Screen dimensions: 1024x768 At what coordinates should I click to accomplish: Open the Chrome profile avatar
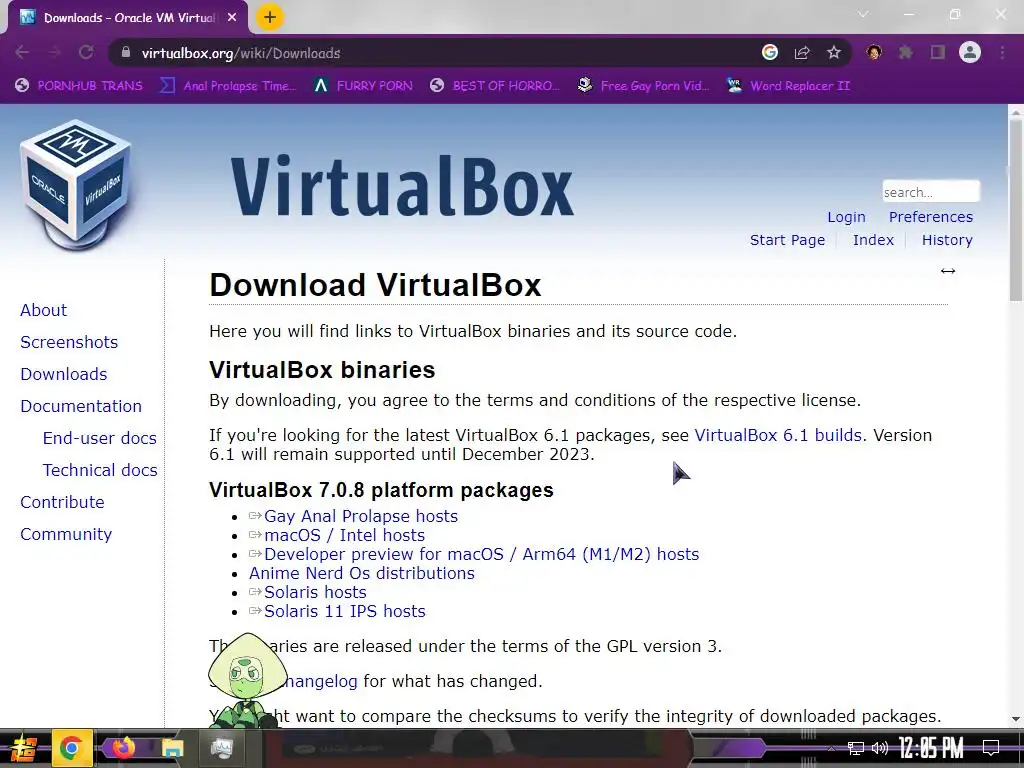[970, 52]
